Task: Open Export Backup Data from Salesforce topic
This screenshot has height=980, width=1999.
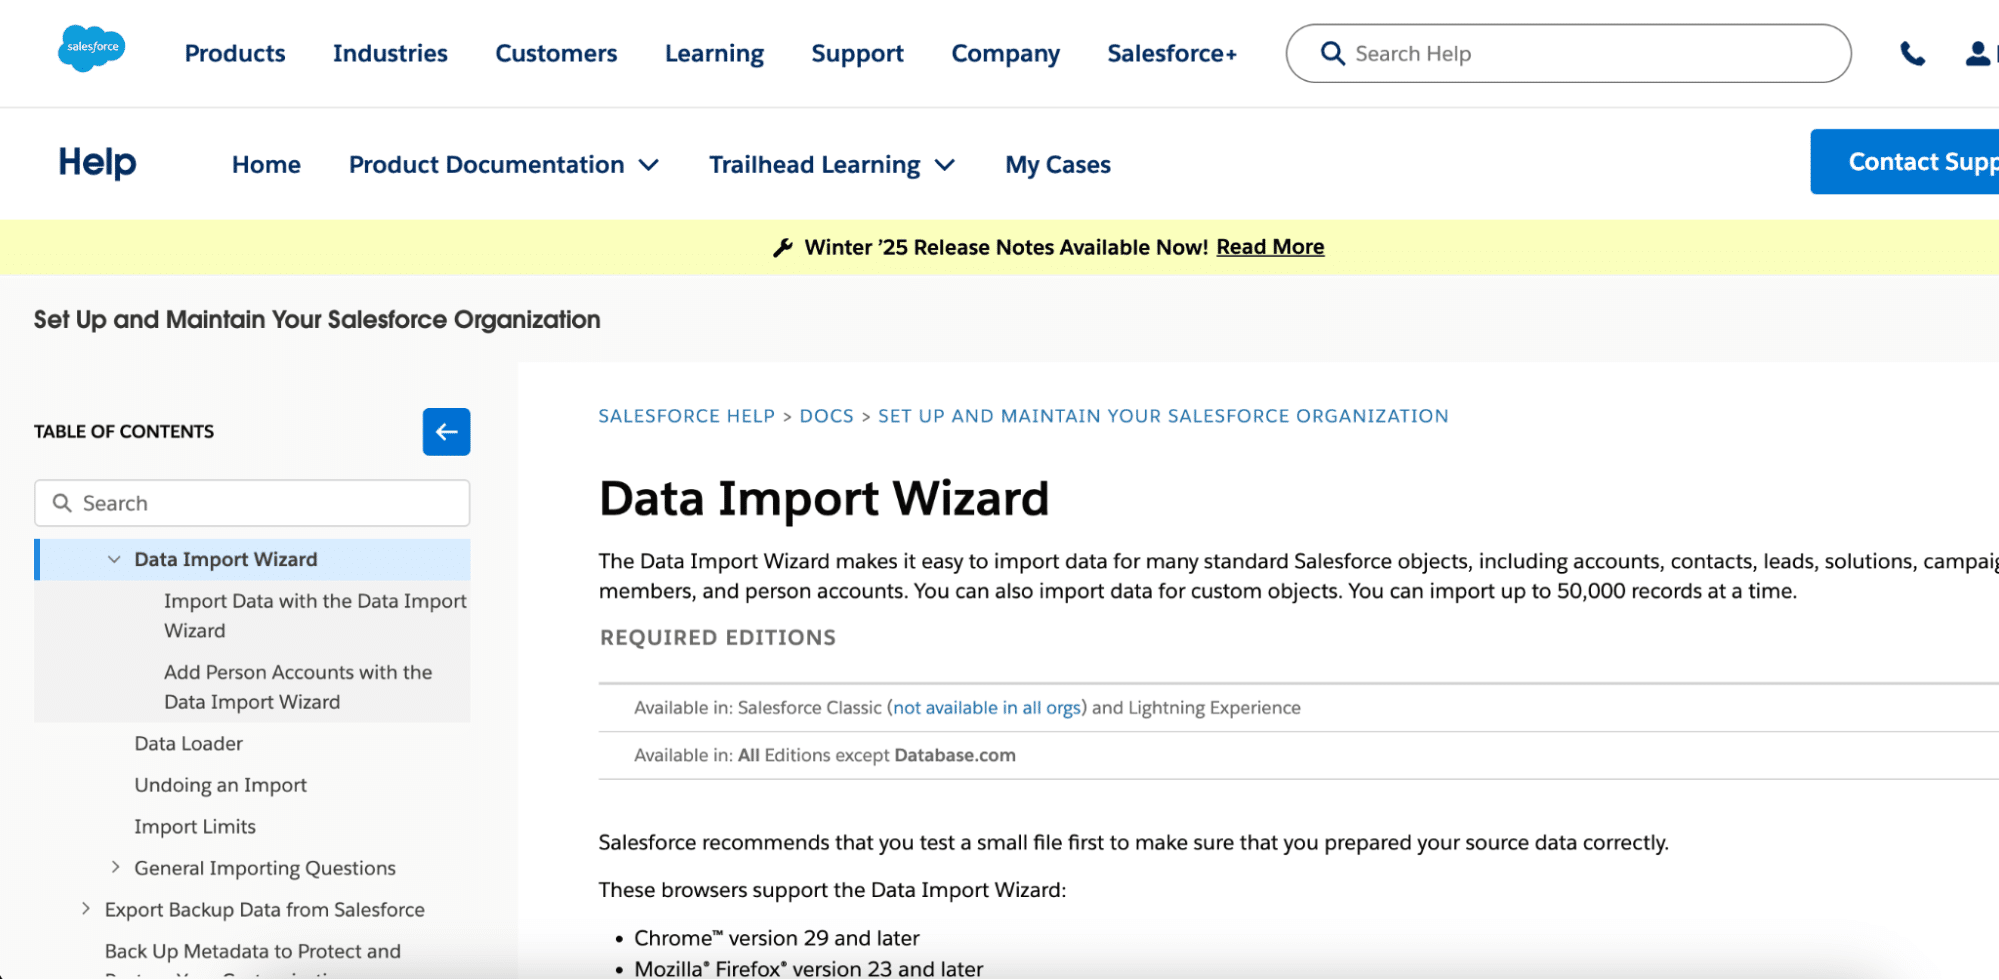Action: coord(264,909)
